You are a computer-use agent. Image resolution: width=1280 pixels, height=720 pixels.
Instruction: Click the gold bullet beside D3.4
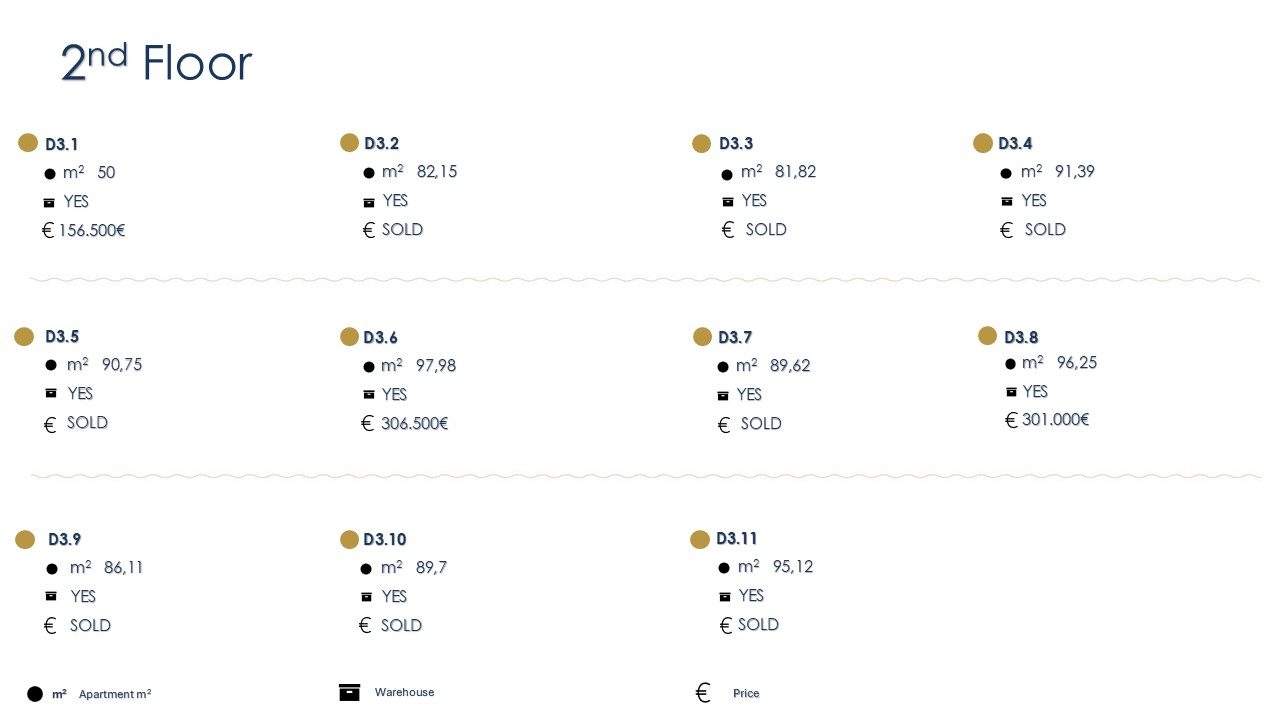pos(983,143)
